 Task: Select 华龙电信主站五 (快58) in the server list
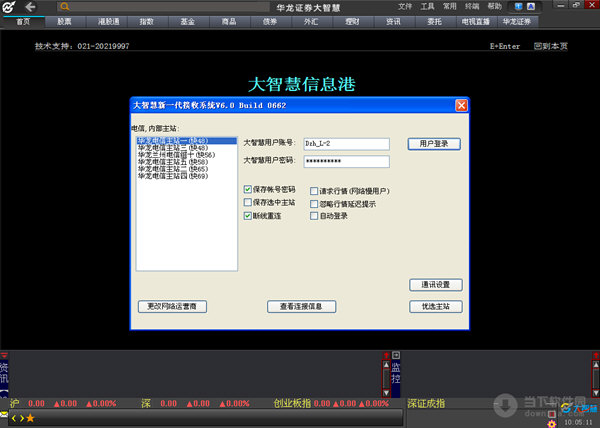coord(187,162)
